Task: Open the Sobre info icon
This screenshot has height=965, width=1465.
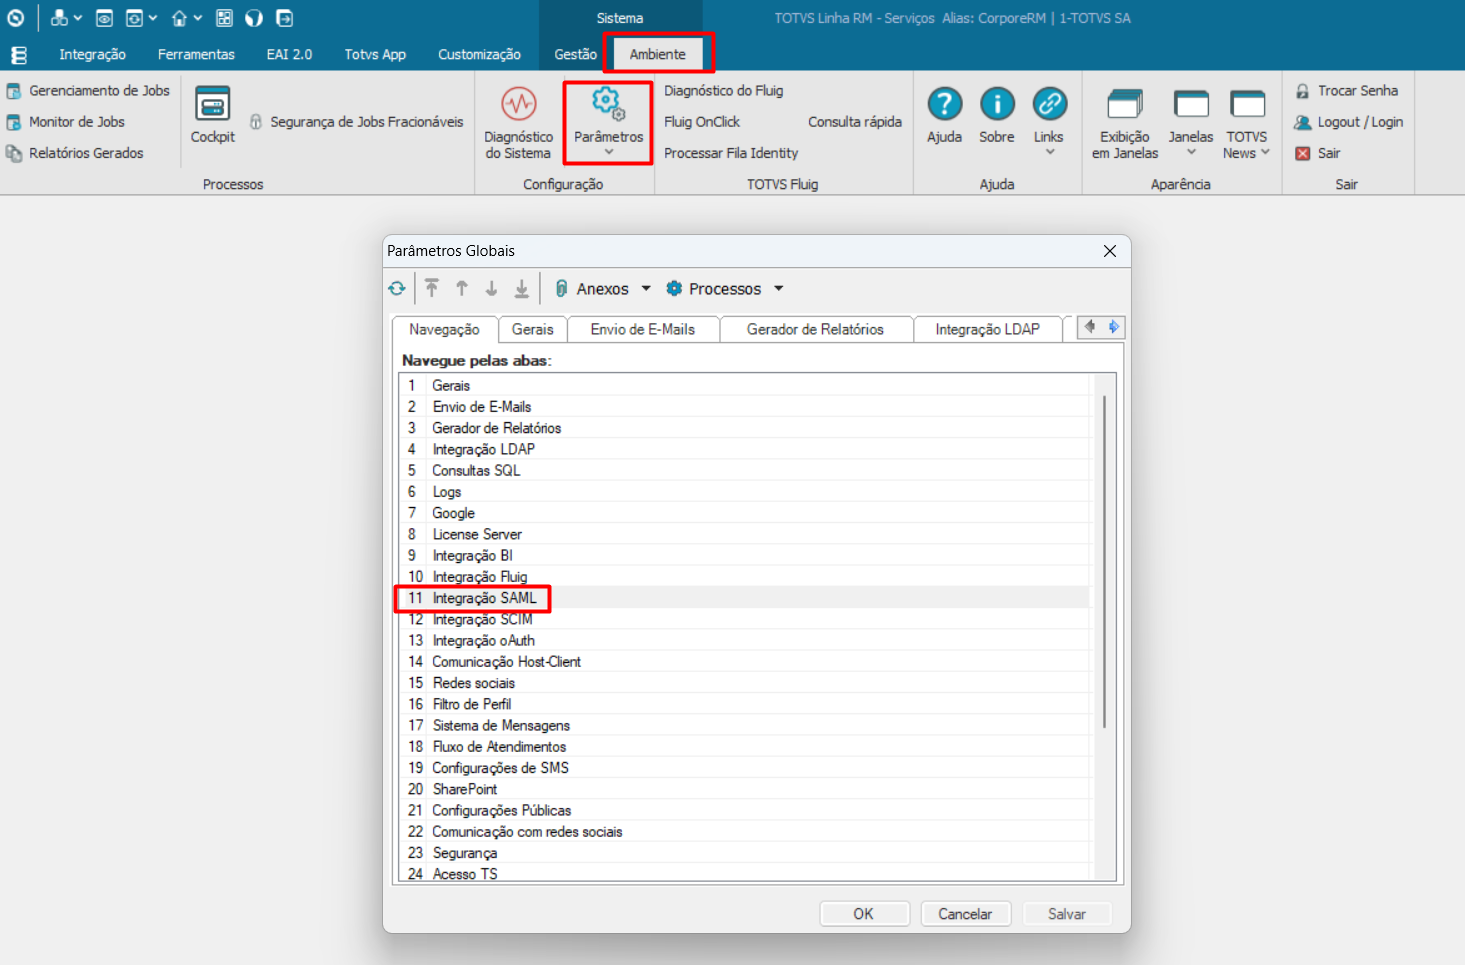Action: click(997, 104)
